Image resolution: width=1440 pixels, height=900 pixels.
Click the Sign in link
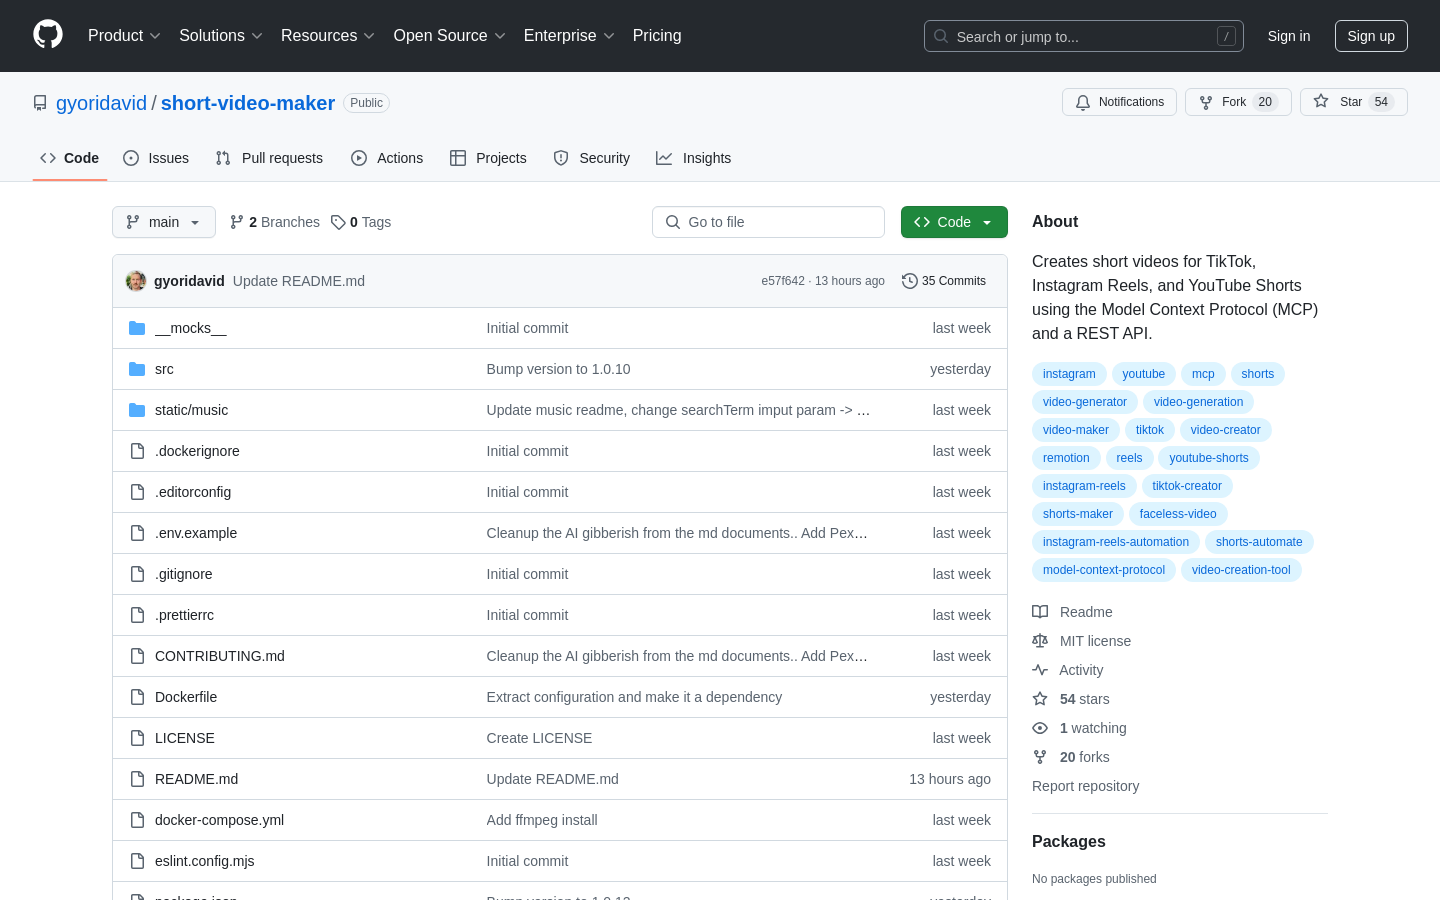tap(1289, 36)
